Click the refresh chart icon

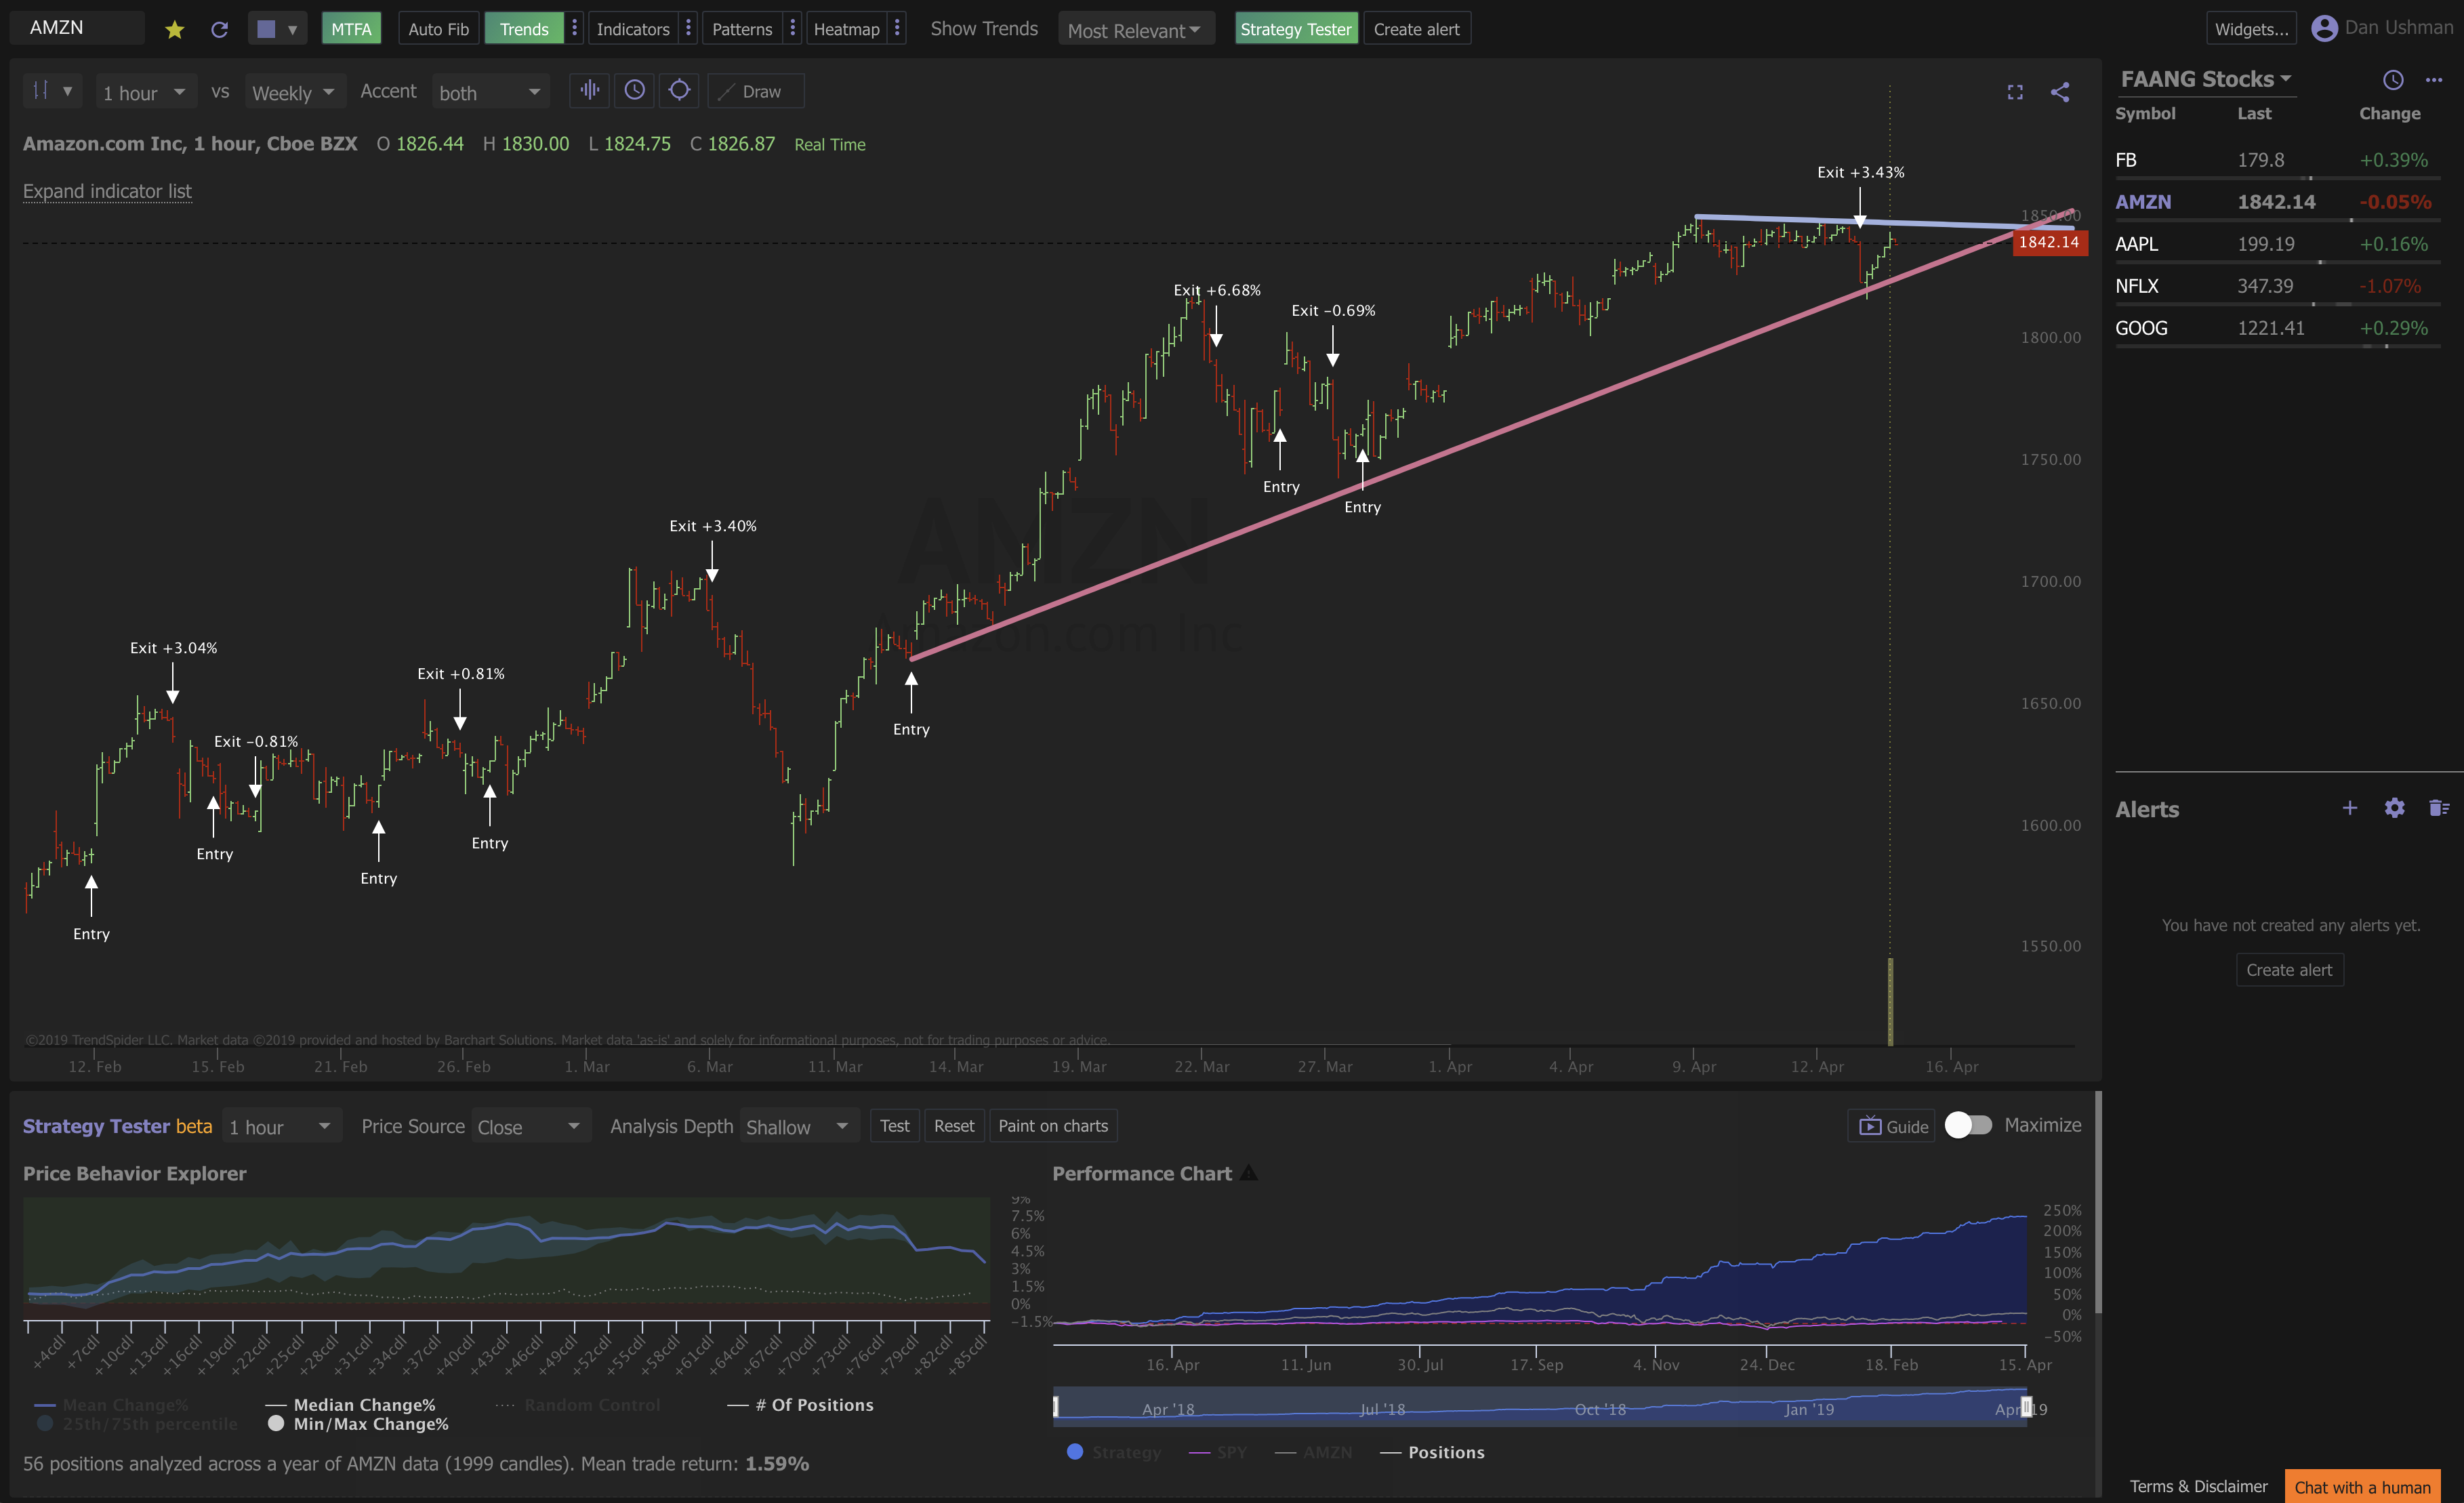point(220,30)
